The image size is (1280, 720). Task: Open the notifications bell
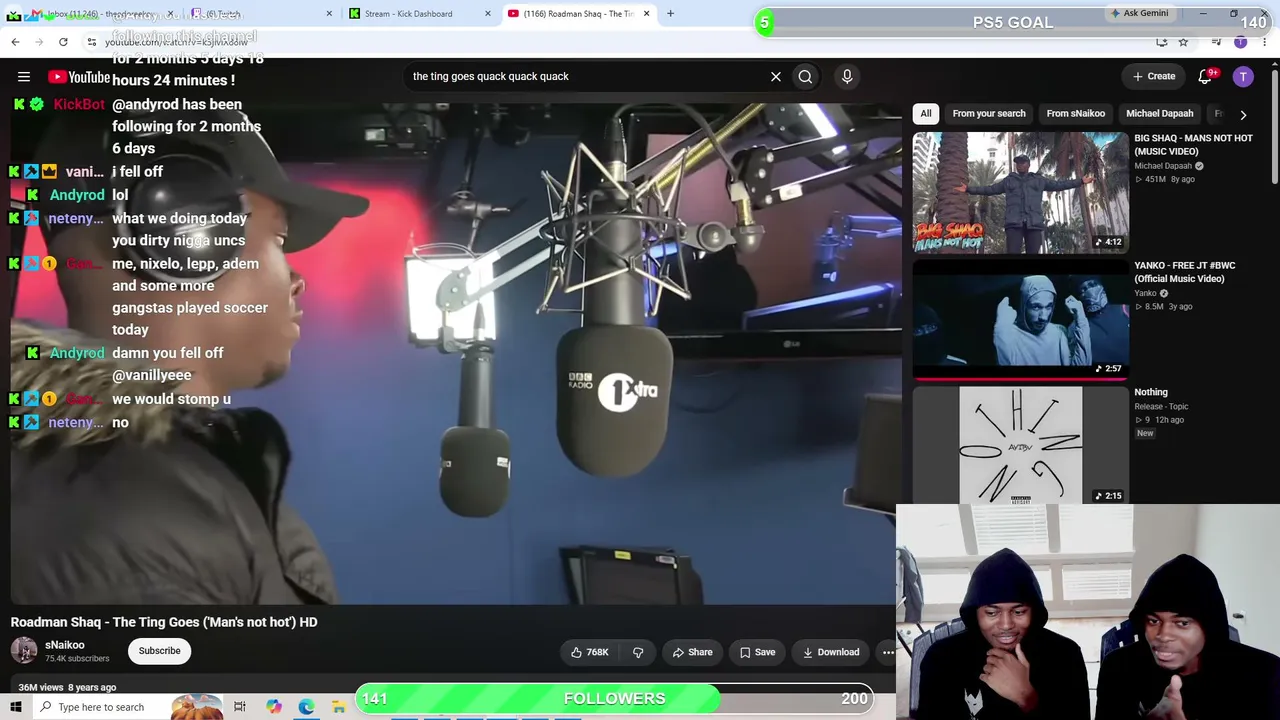[1206, 76]
